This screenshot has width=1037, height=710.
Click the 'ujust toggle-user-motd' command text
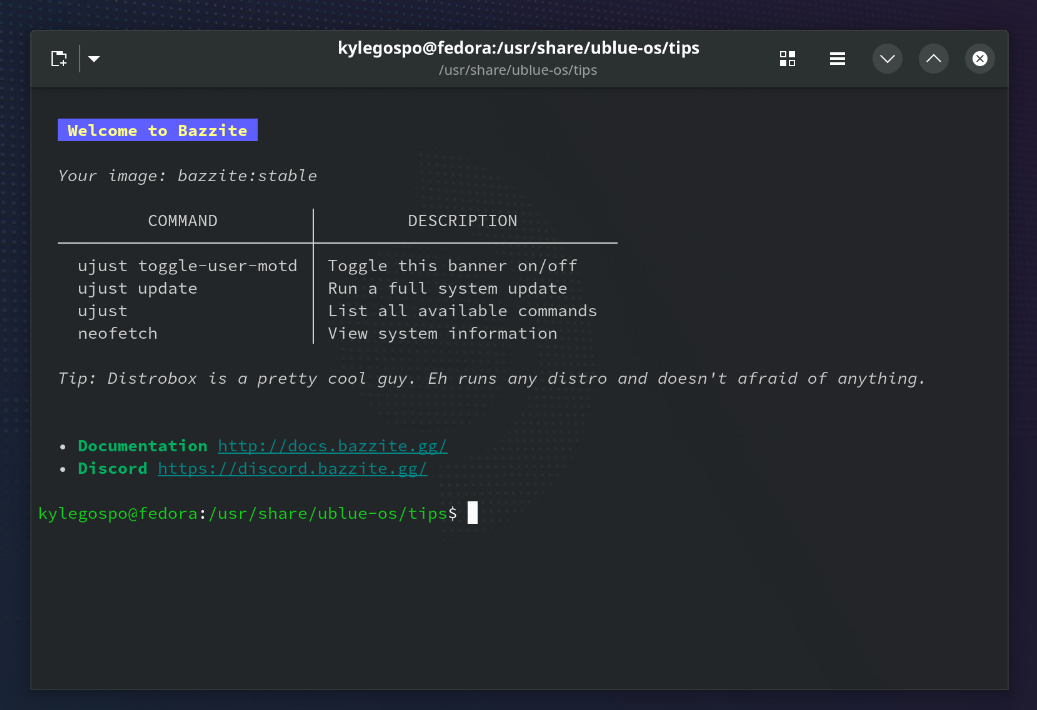click(187, 266)
